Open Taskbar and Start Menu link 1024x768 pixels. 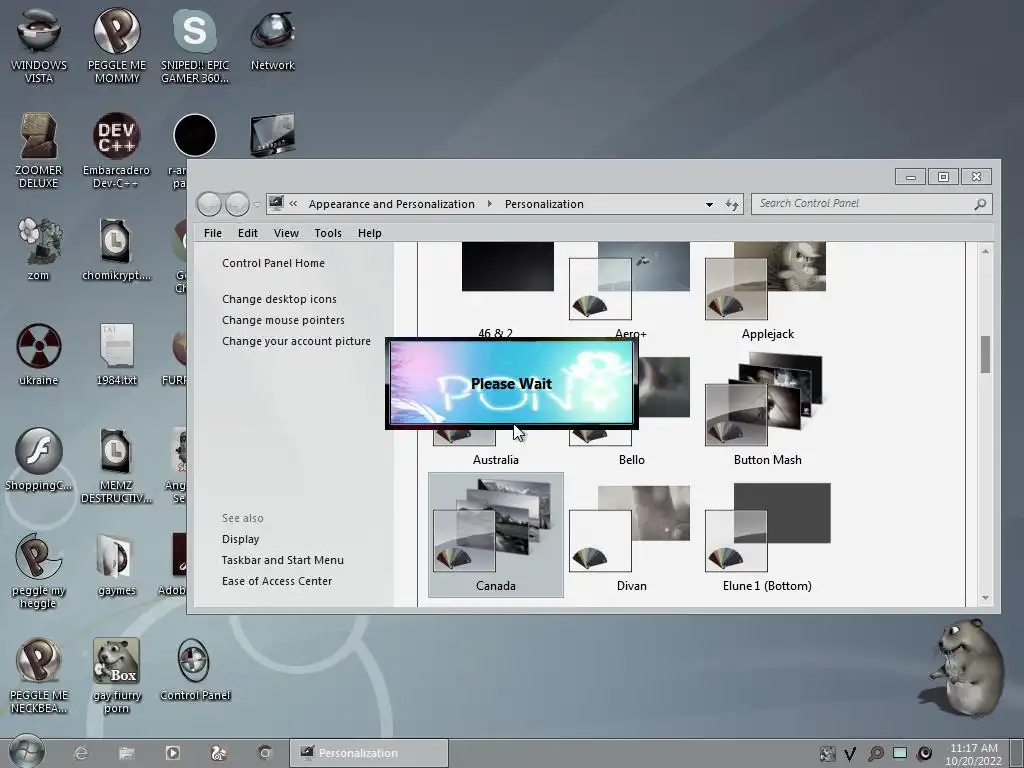(x=282, y=560)
